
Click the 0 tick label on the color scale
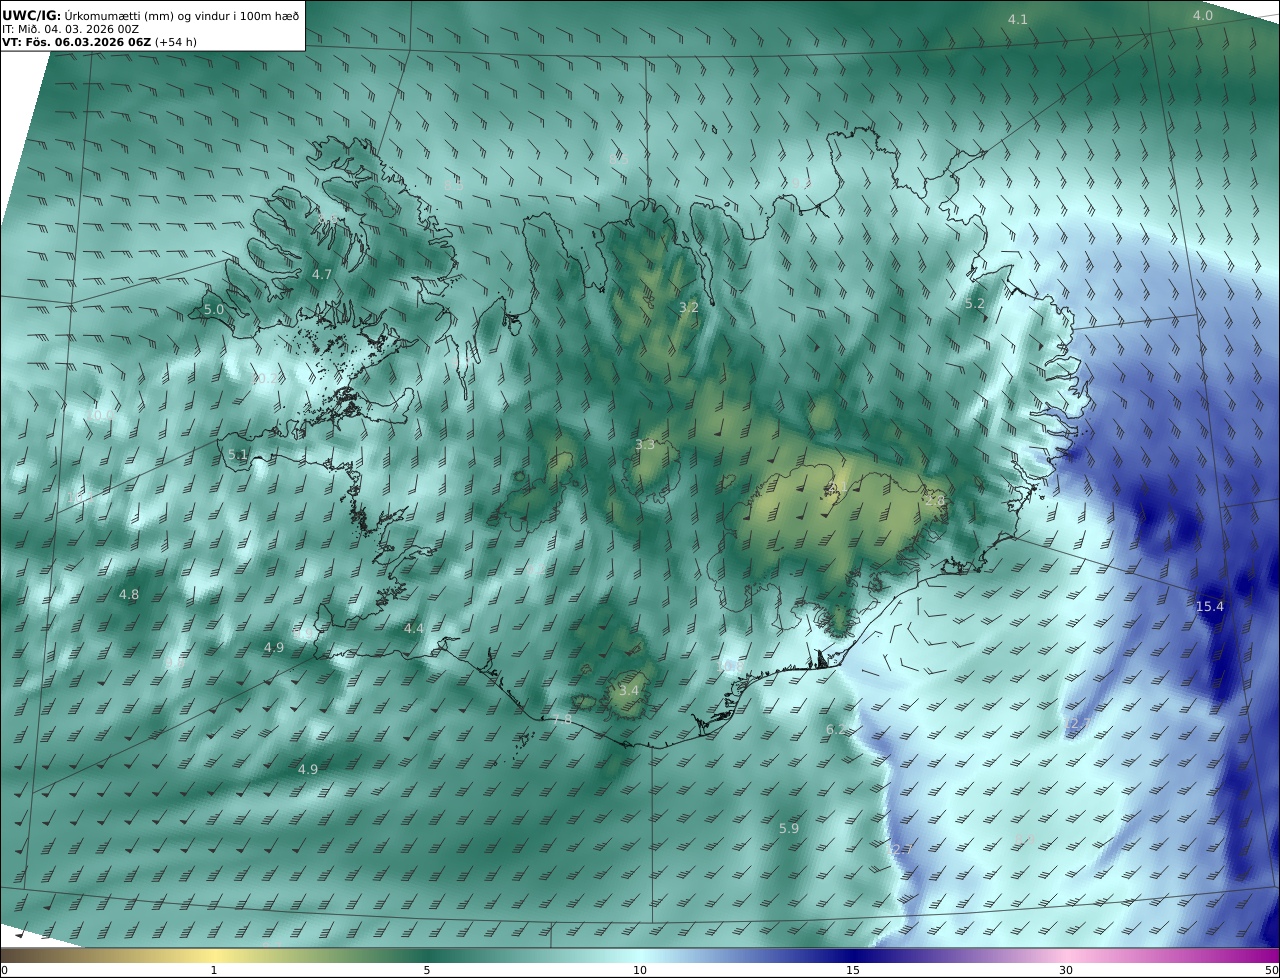pos(4,970)
